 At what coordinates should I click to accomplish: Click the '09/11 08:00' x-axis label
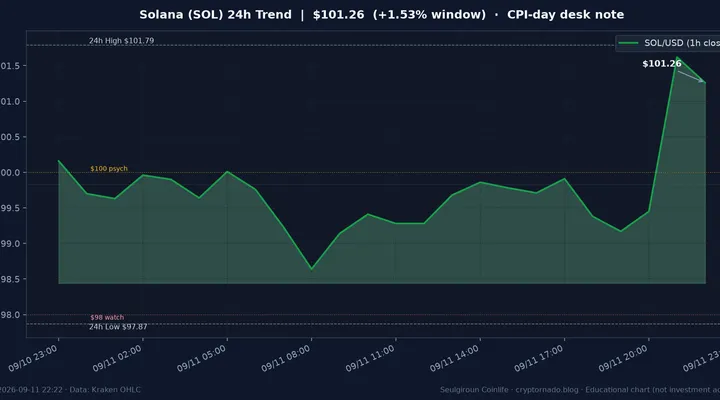point(286,358)
